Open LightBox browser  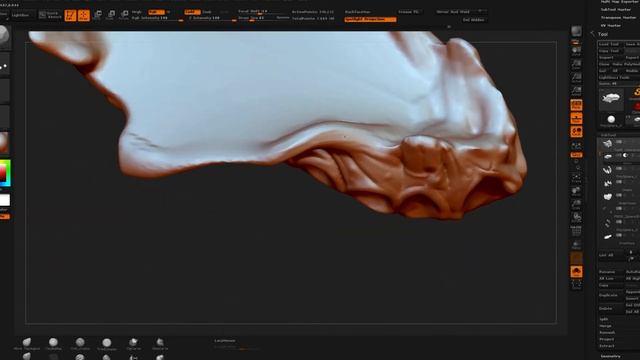(x=20, y=15)
